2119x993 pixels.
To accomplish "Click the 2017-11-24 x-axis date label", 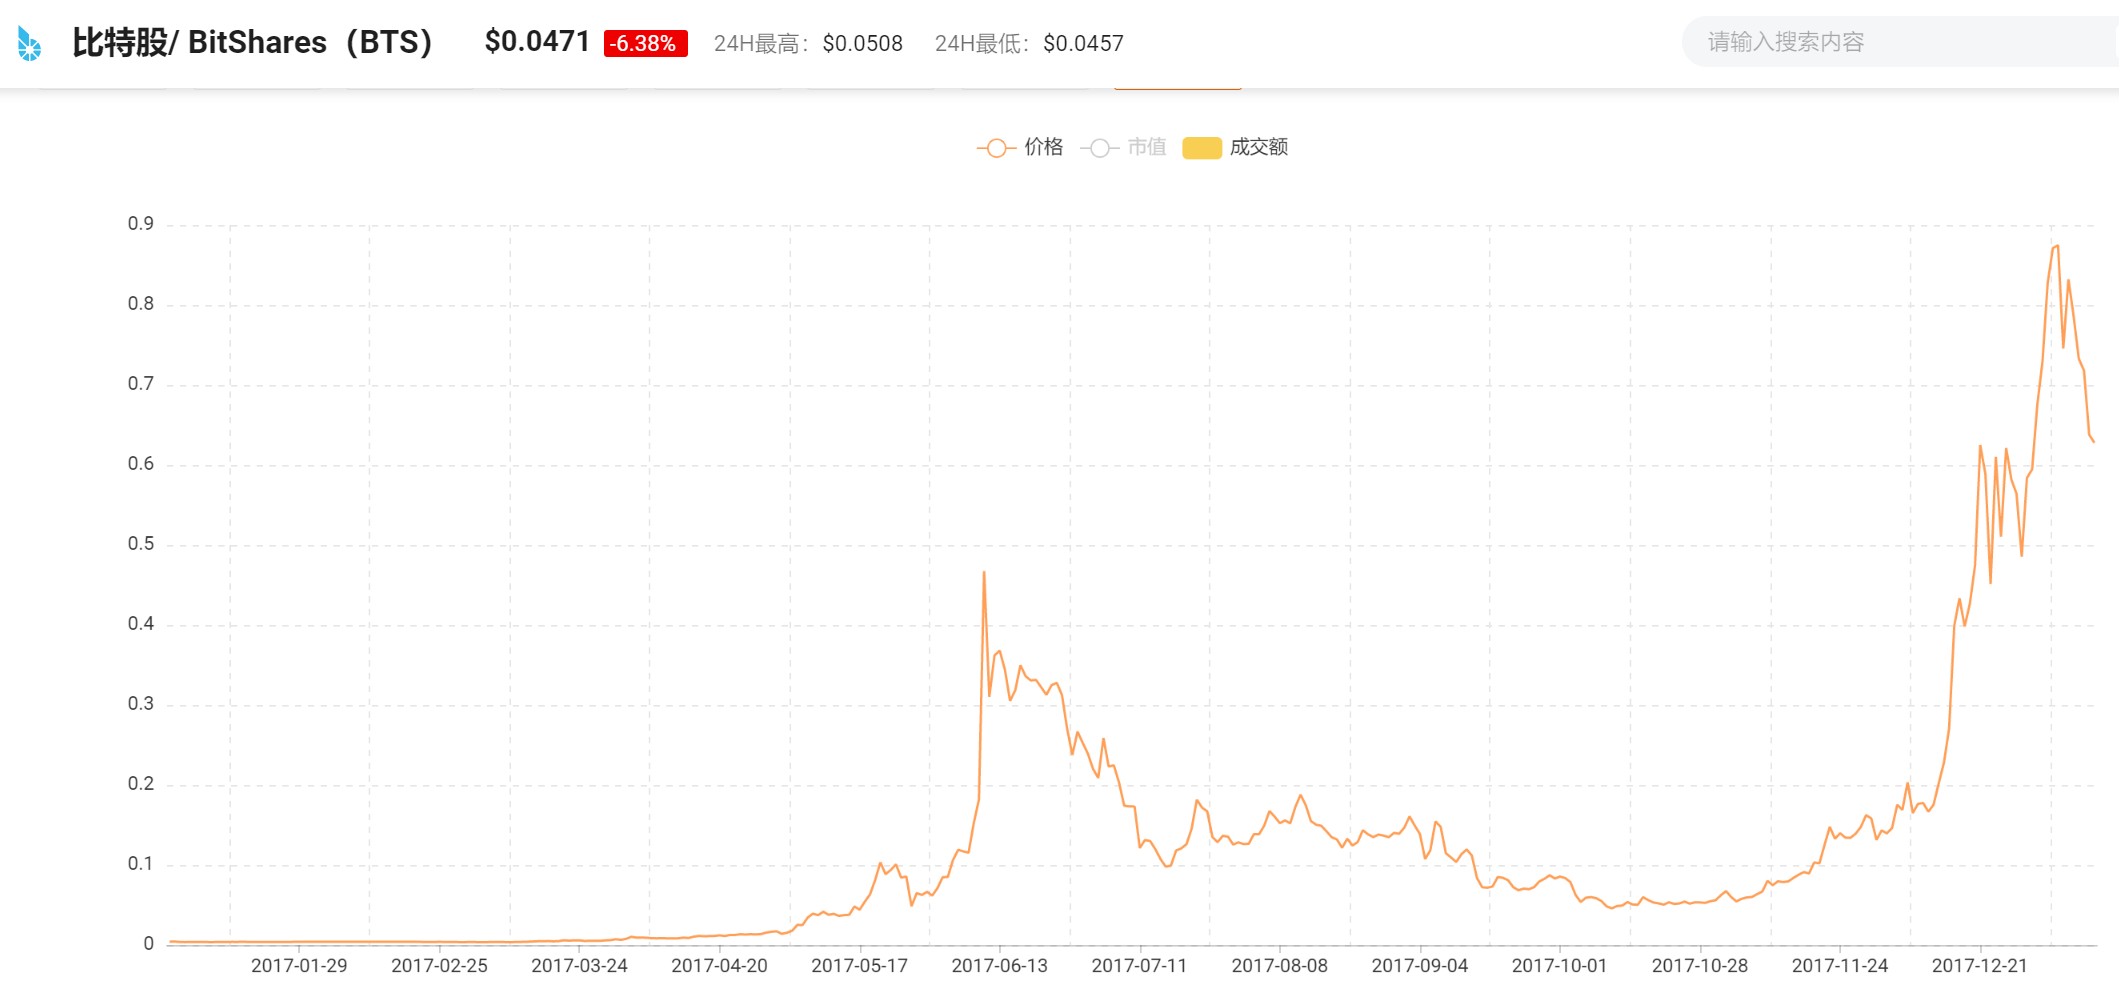I will tap(1839, 966).
